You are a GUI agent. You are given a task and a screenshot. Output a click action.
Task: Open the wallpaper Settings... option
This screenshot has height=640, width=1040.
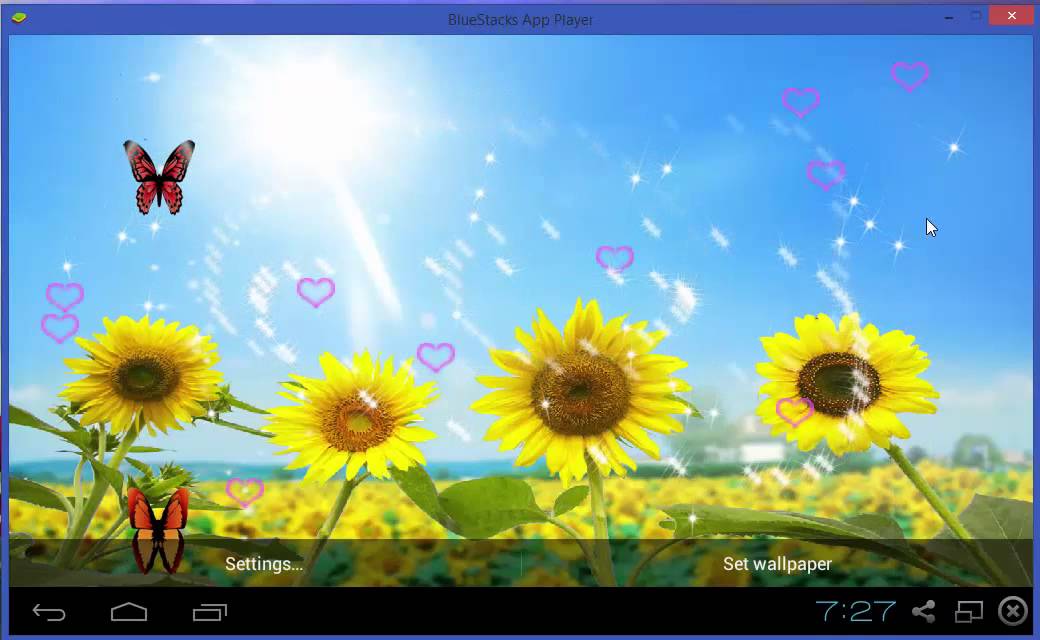click(x=263, y=564)
